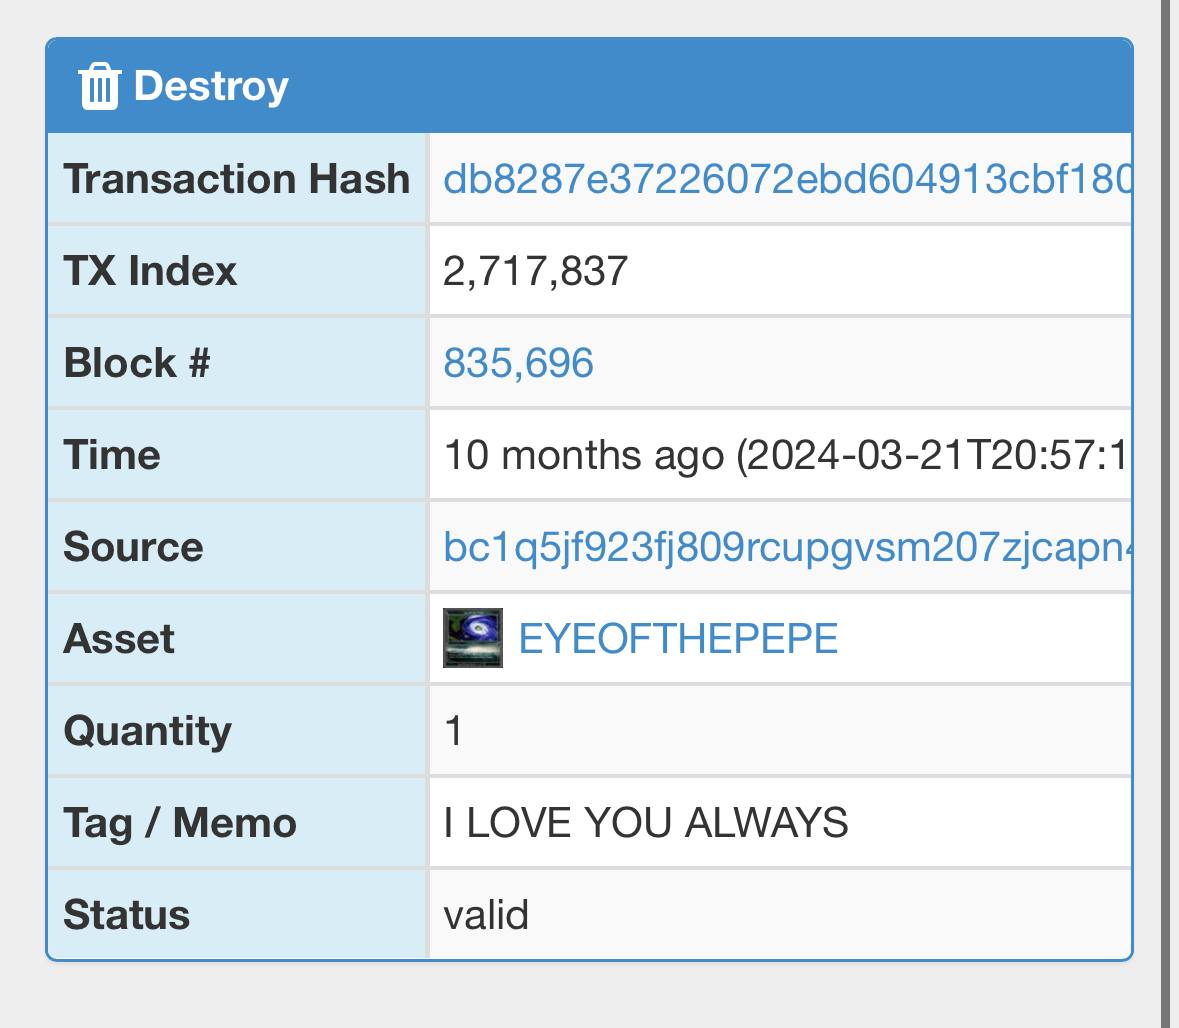The width and height of the screenshot is (1179, 1028).
Task: Click the TX Index value 2,717,837
Action: (x=535, y=271)
